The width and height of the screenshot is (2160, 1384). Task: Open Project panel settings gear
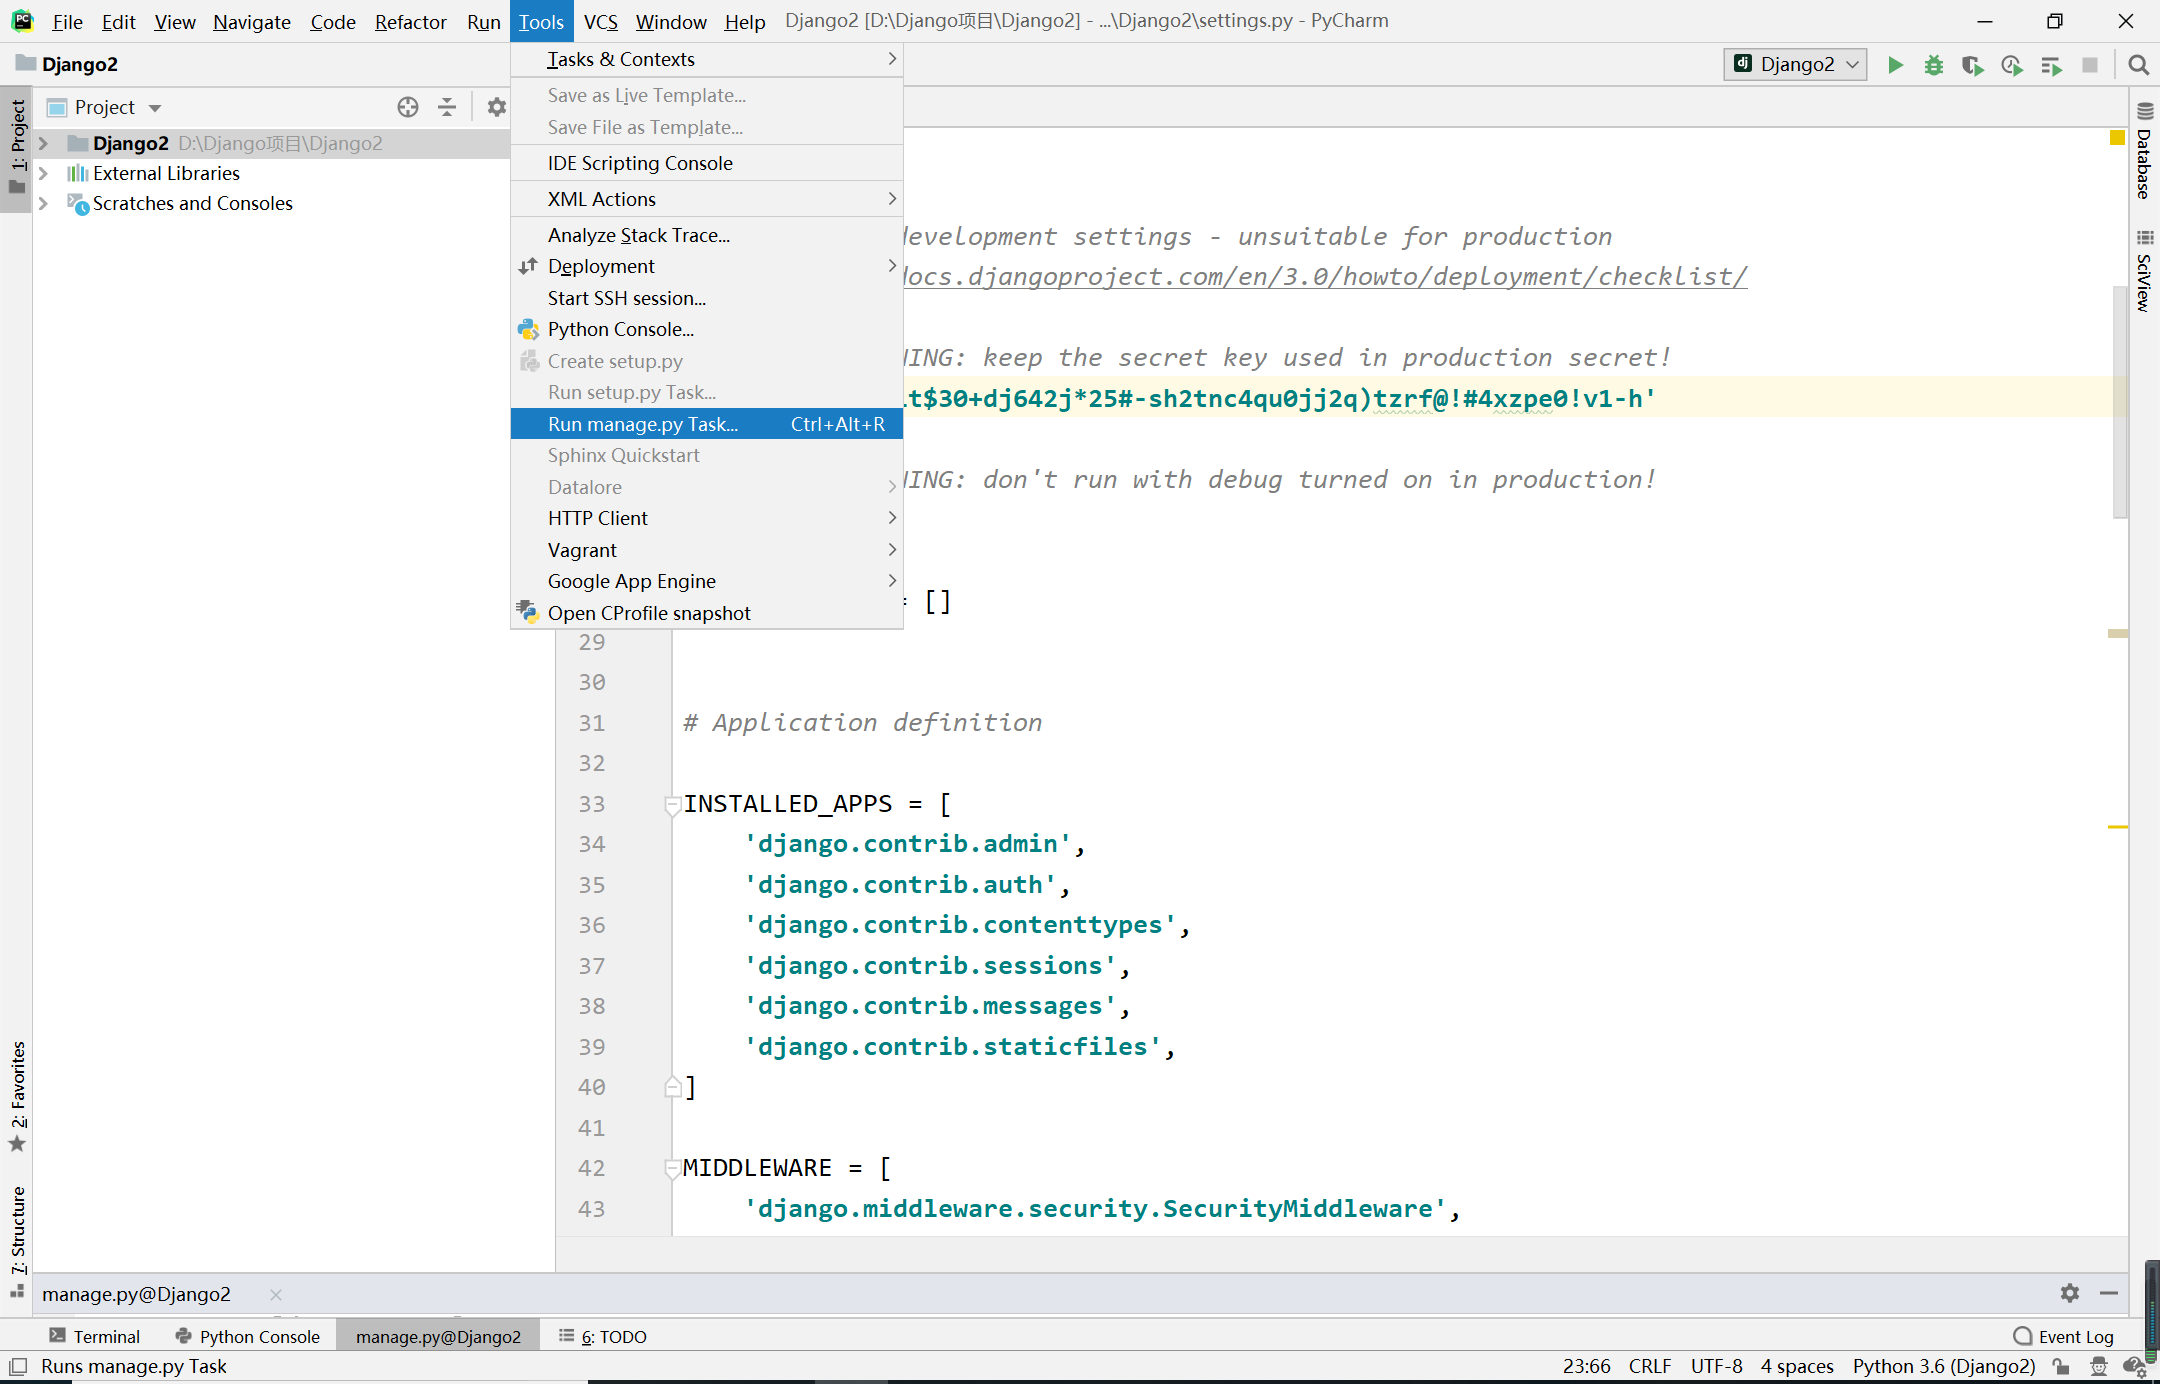point(496,107)
